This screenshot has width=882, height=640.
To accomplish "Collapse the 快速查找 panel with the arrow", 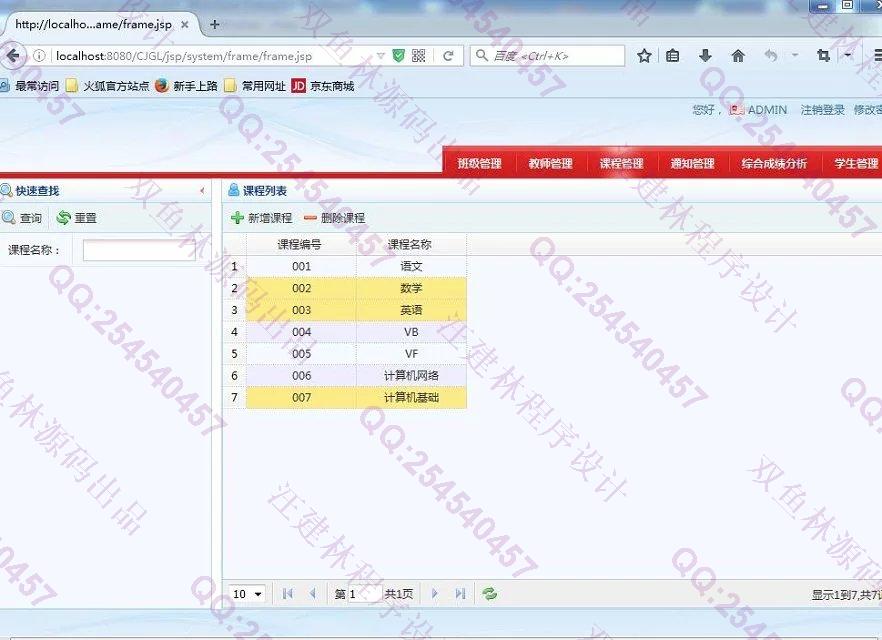I will [x=202, y=191].
